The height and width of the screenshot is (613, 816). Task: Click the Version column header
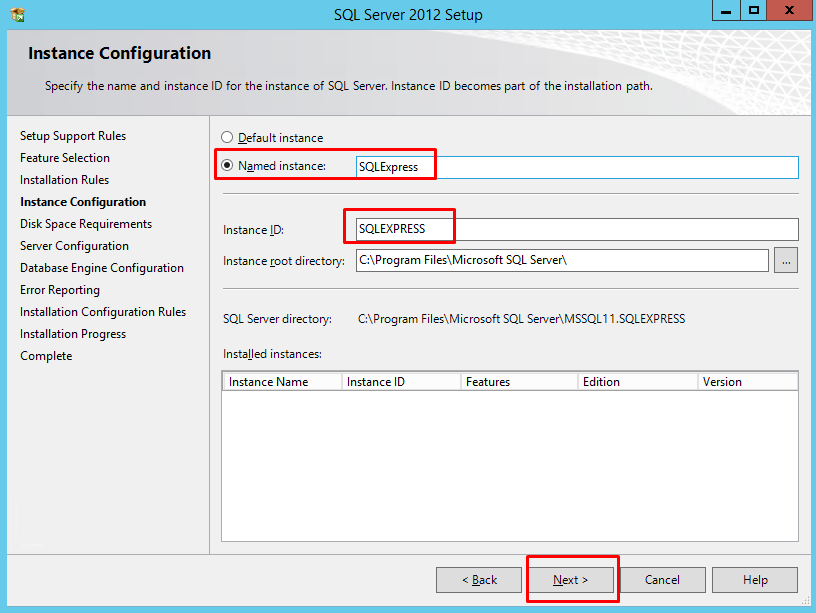pos(748,382)
